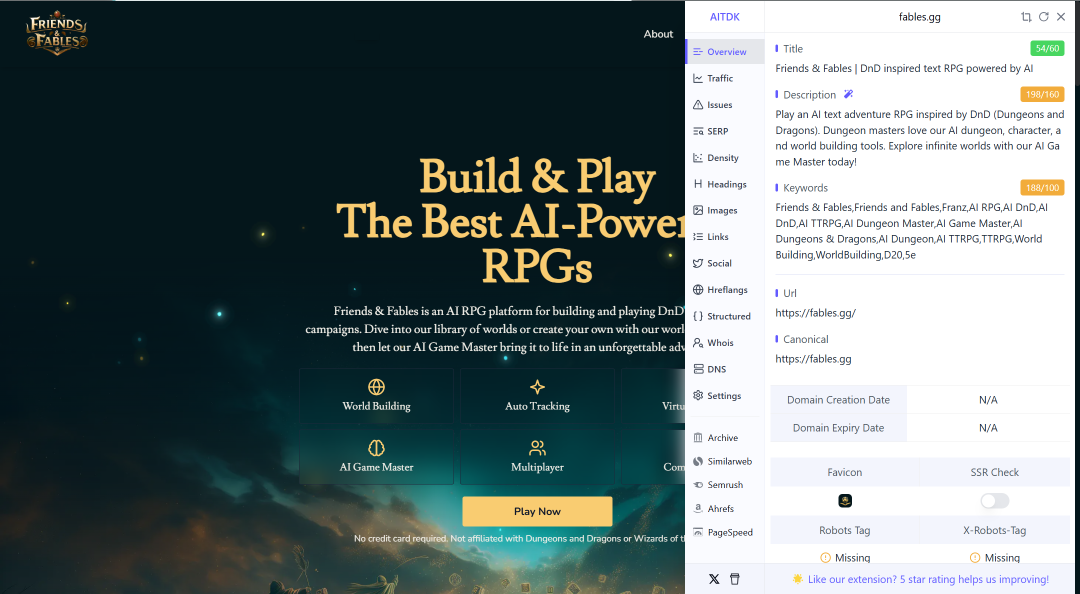Open the Whois section

click(725, 342)
